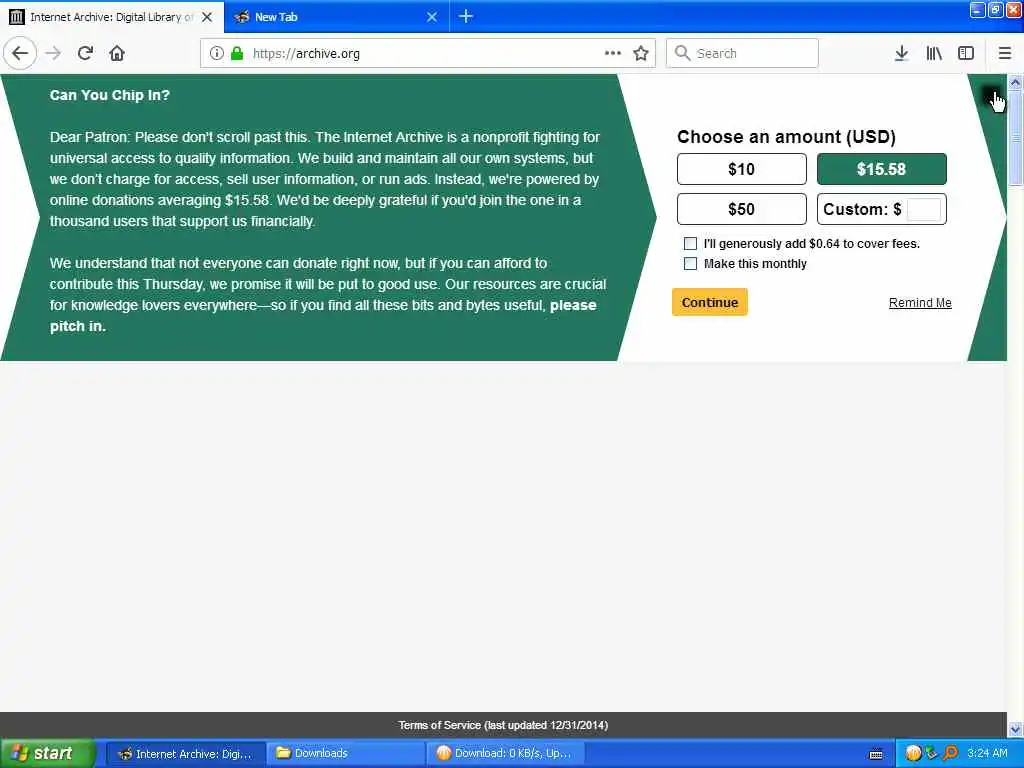1024x768 pixels.
Task: Focus the browser Search box
Action: click(x=742, y=54)
